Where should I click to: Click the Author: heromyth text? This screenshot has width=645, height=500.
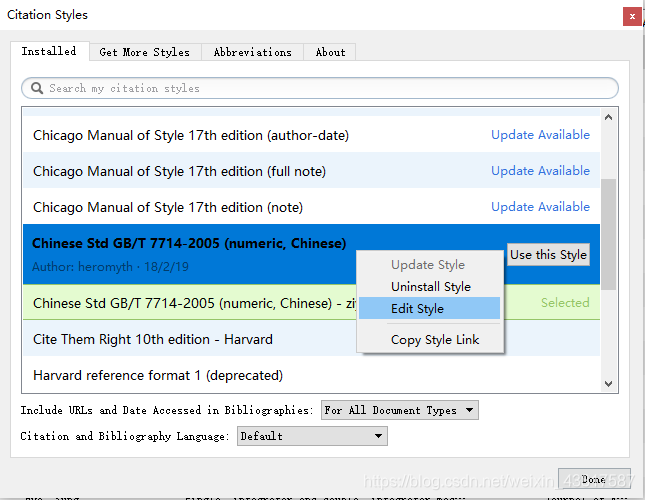(111, 267)
